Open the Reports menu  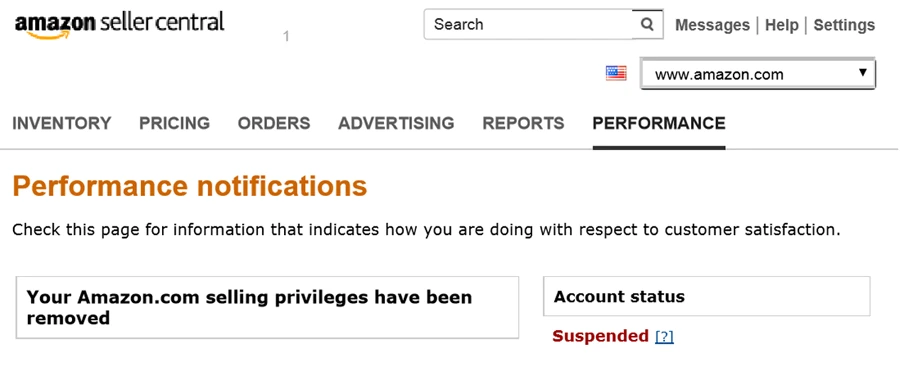click(523, 123)
